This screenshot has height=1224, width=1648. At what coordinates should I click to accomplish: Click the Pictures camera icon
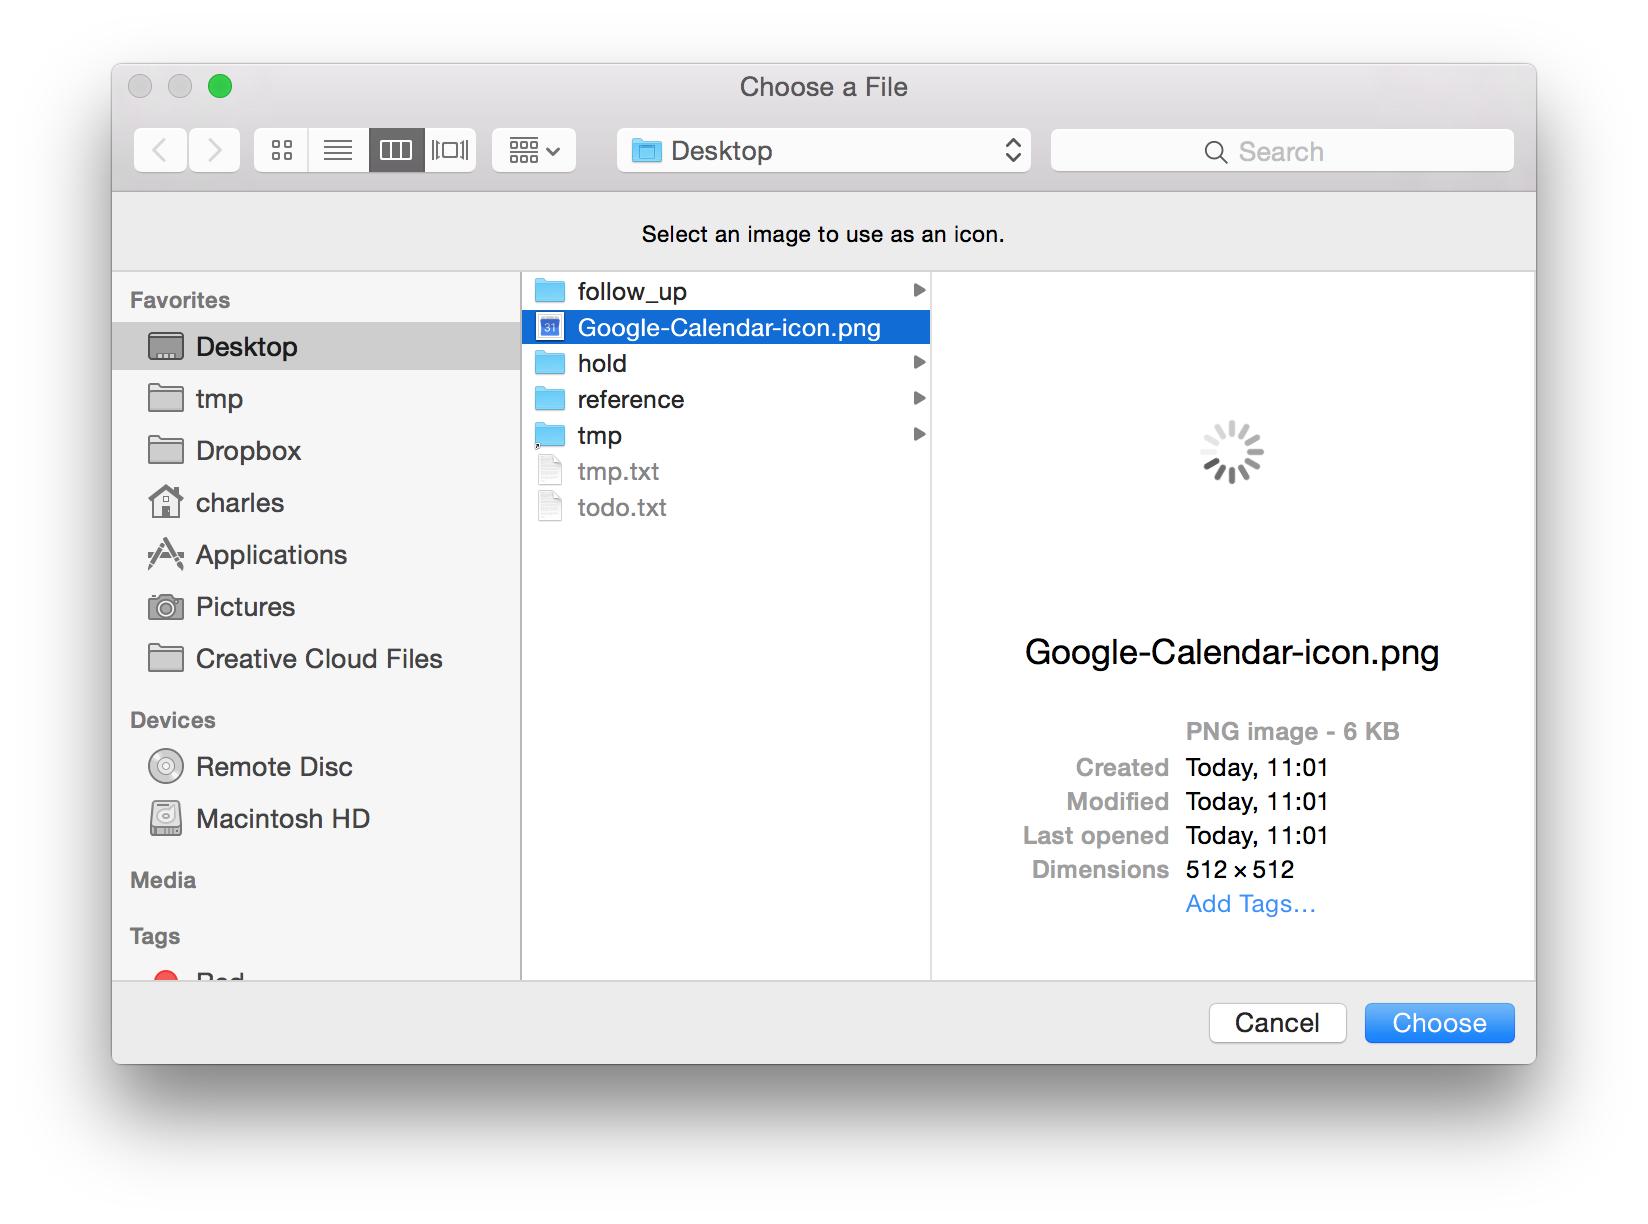[166, 607]
